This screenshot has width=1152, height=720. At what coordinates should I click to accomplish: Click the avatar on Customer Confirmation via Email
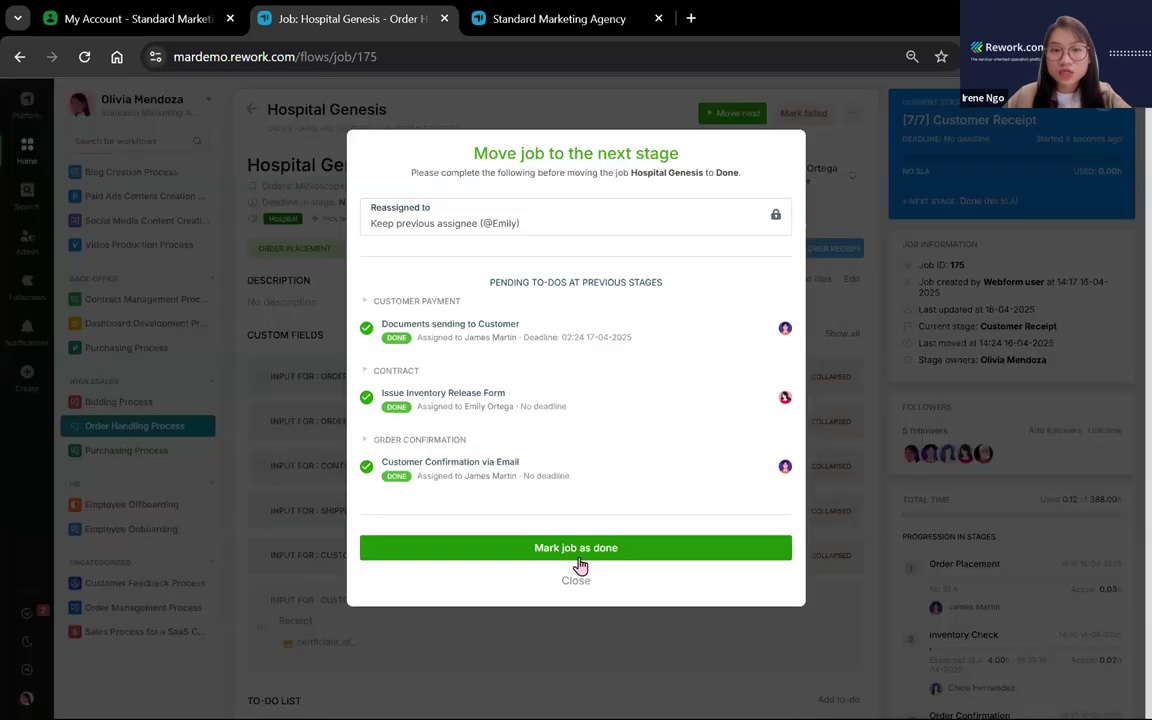pos(785,467)
